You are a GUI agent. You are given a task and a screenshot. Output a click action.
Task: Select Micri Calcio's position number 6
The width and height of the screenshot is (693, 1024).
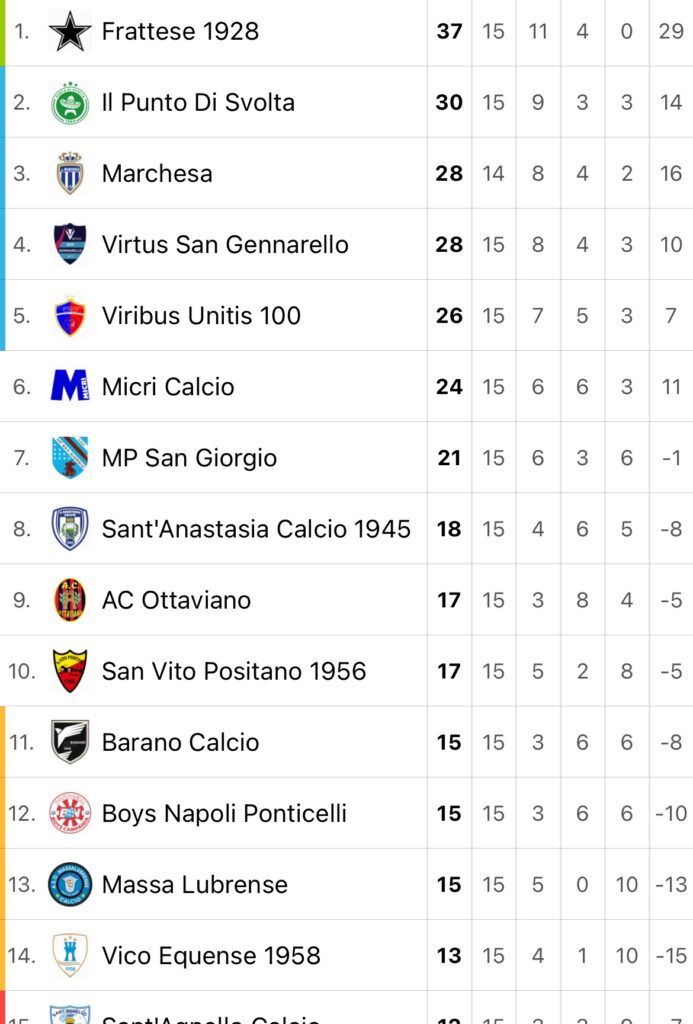pyautogui.click(x=22, y=387)
